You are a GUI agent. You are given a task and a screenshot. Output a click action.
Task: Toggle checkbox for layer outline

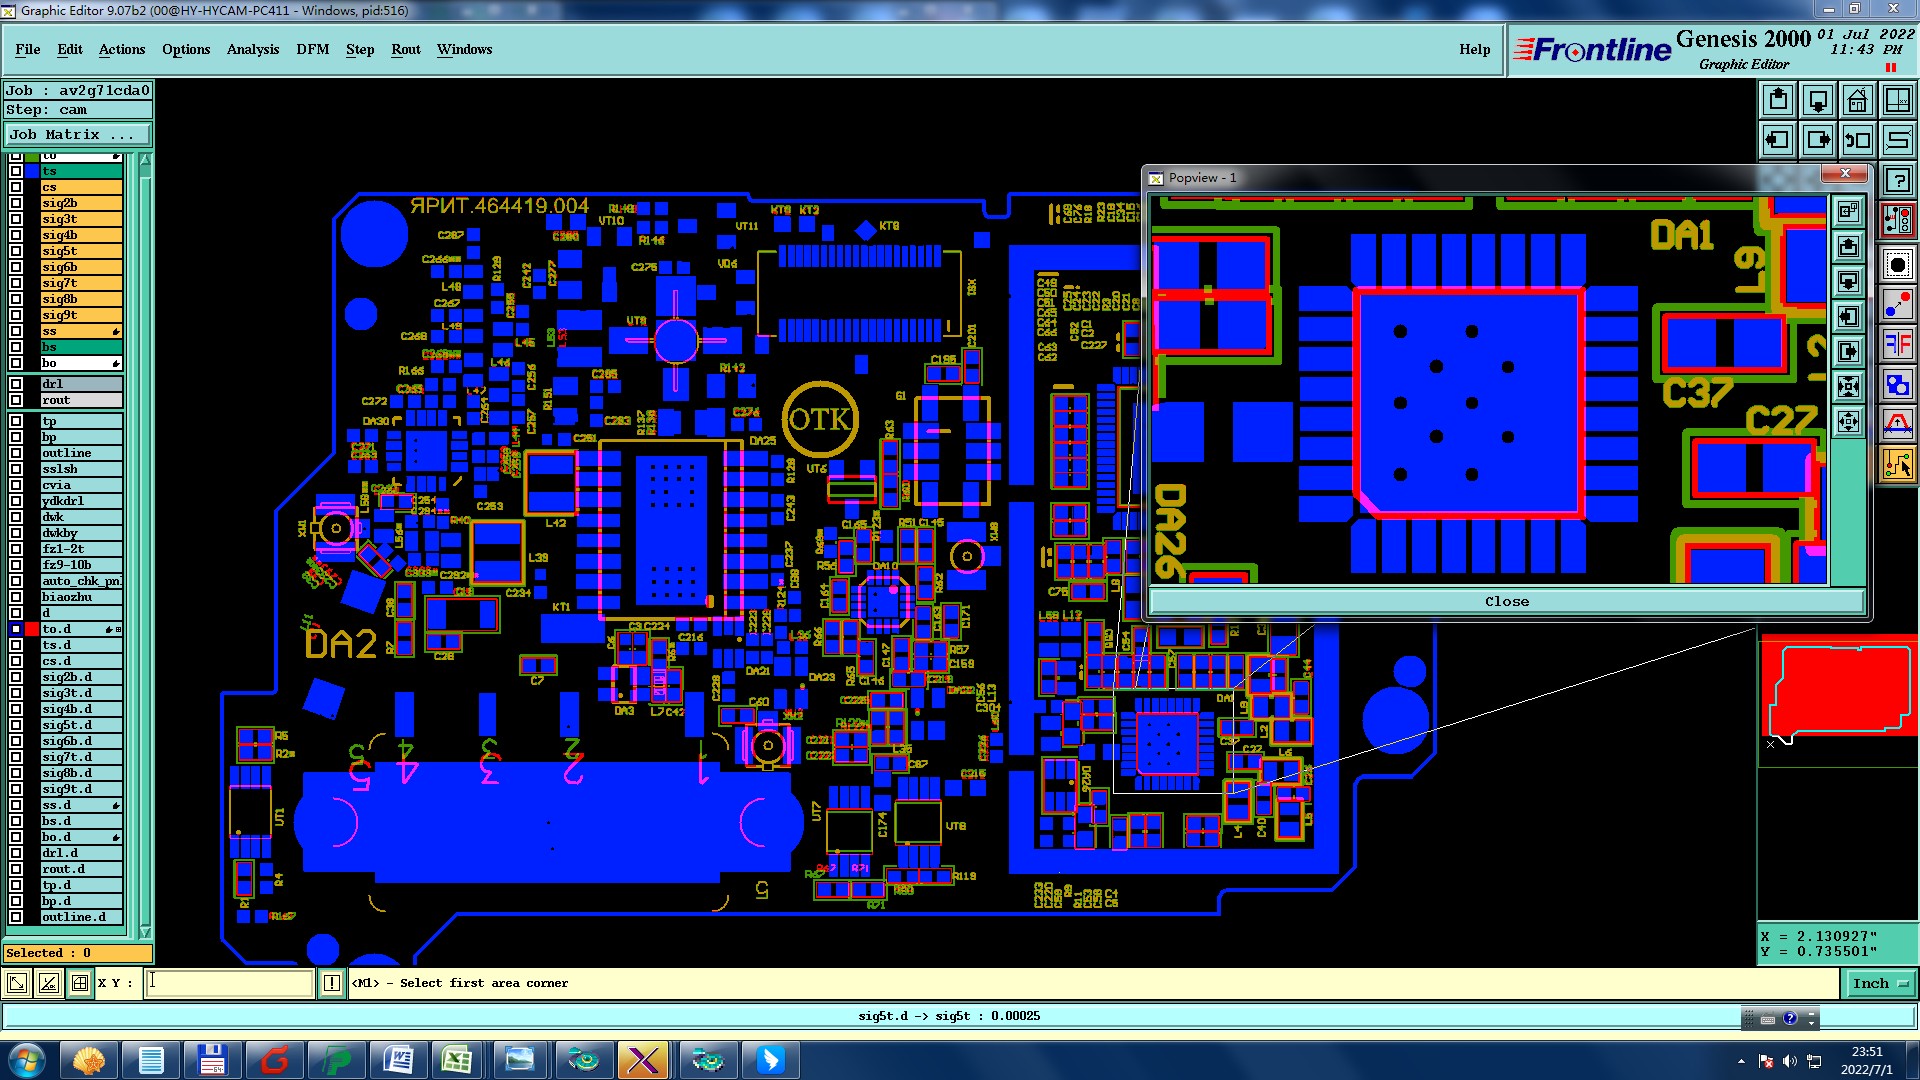point(16,453)
